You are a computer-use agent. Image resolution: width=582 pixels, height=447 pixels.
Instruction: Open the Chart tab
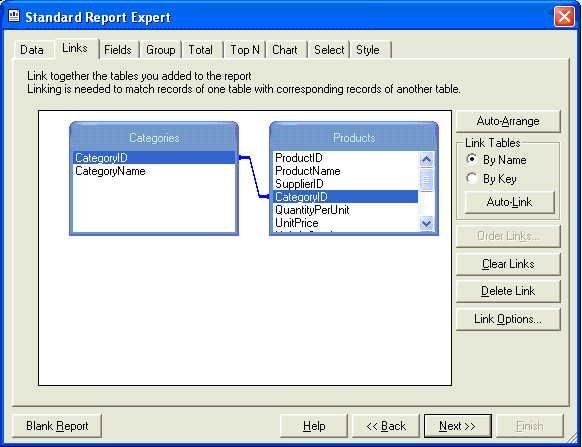[285, 50]
